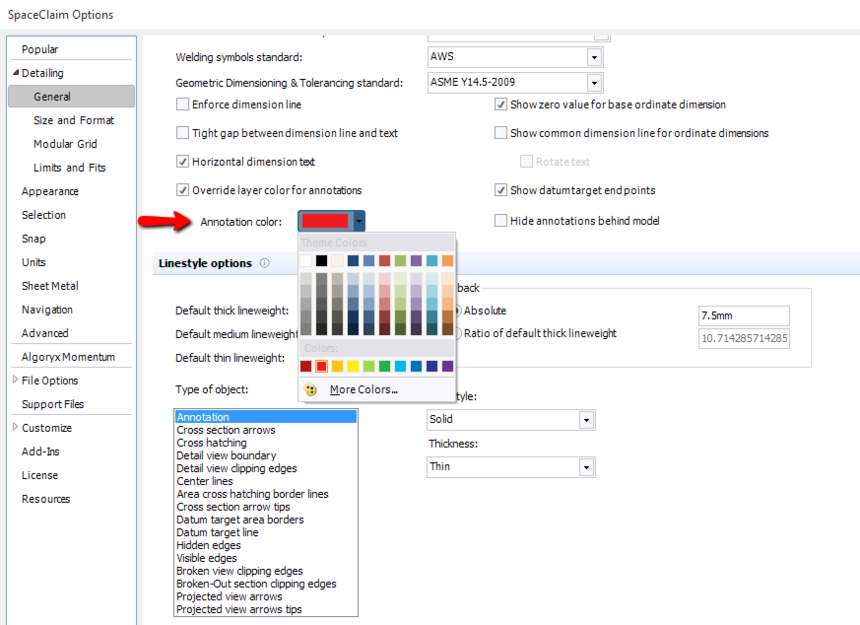
Task: Click More Colors... link
Action: pyautogui.click(x=364, y=389)
